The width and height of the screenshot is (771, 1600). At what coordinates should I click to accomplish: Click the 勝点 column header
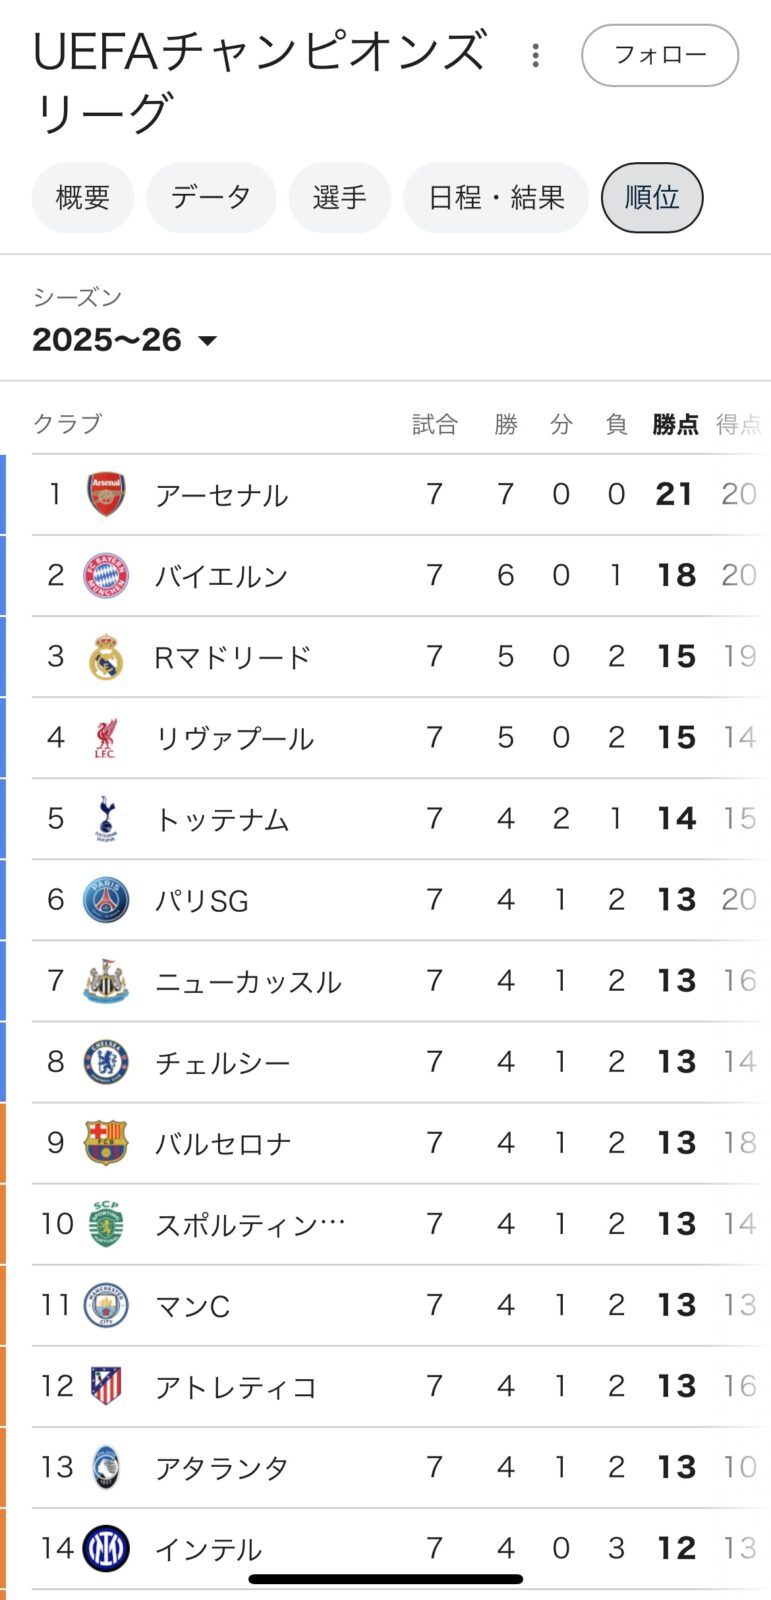tap(675, 425)
